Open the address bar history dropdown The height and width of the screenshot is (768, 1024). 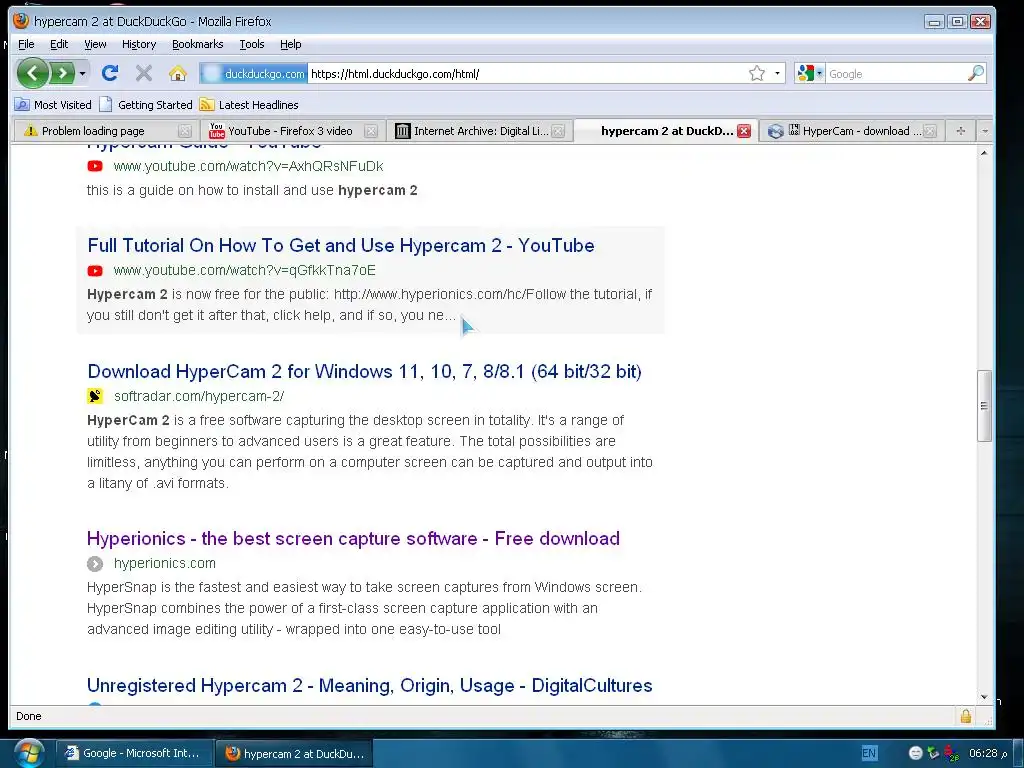[x=777, y=73]
